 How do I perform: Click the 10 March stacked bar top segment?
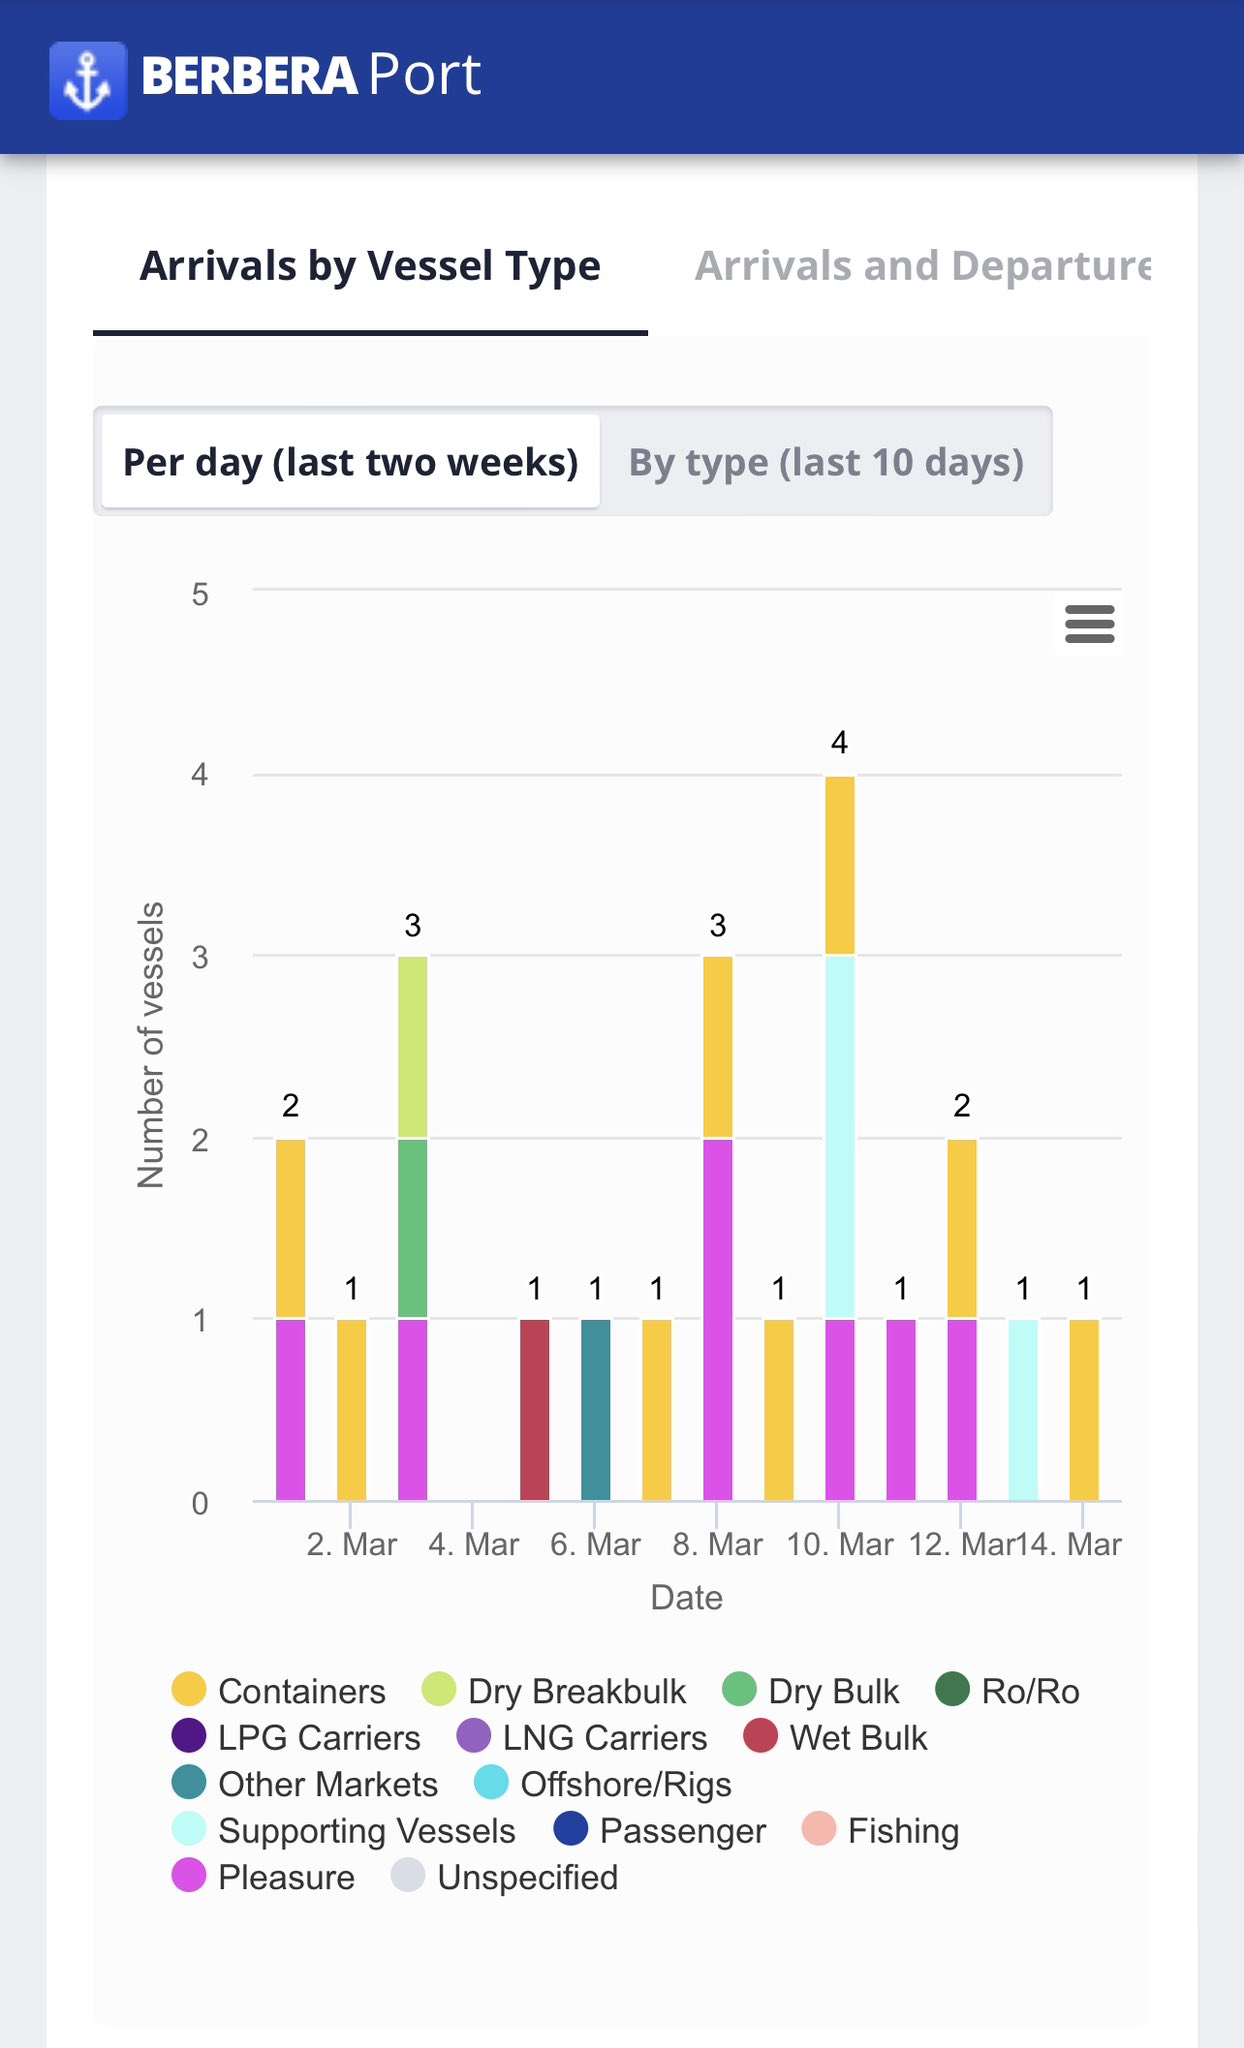[x=840, y=865]
